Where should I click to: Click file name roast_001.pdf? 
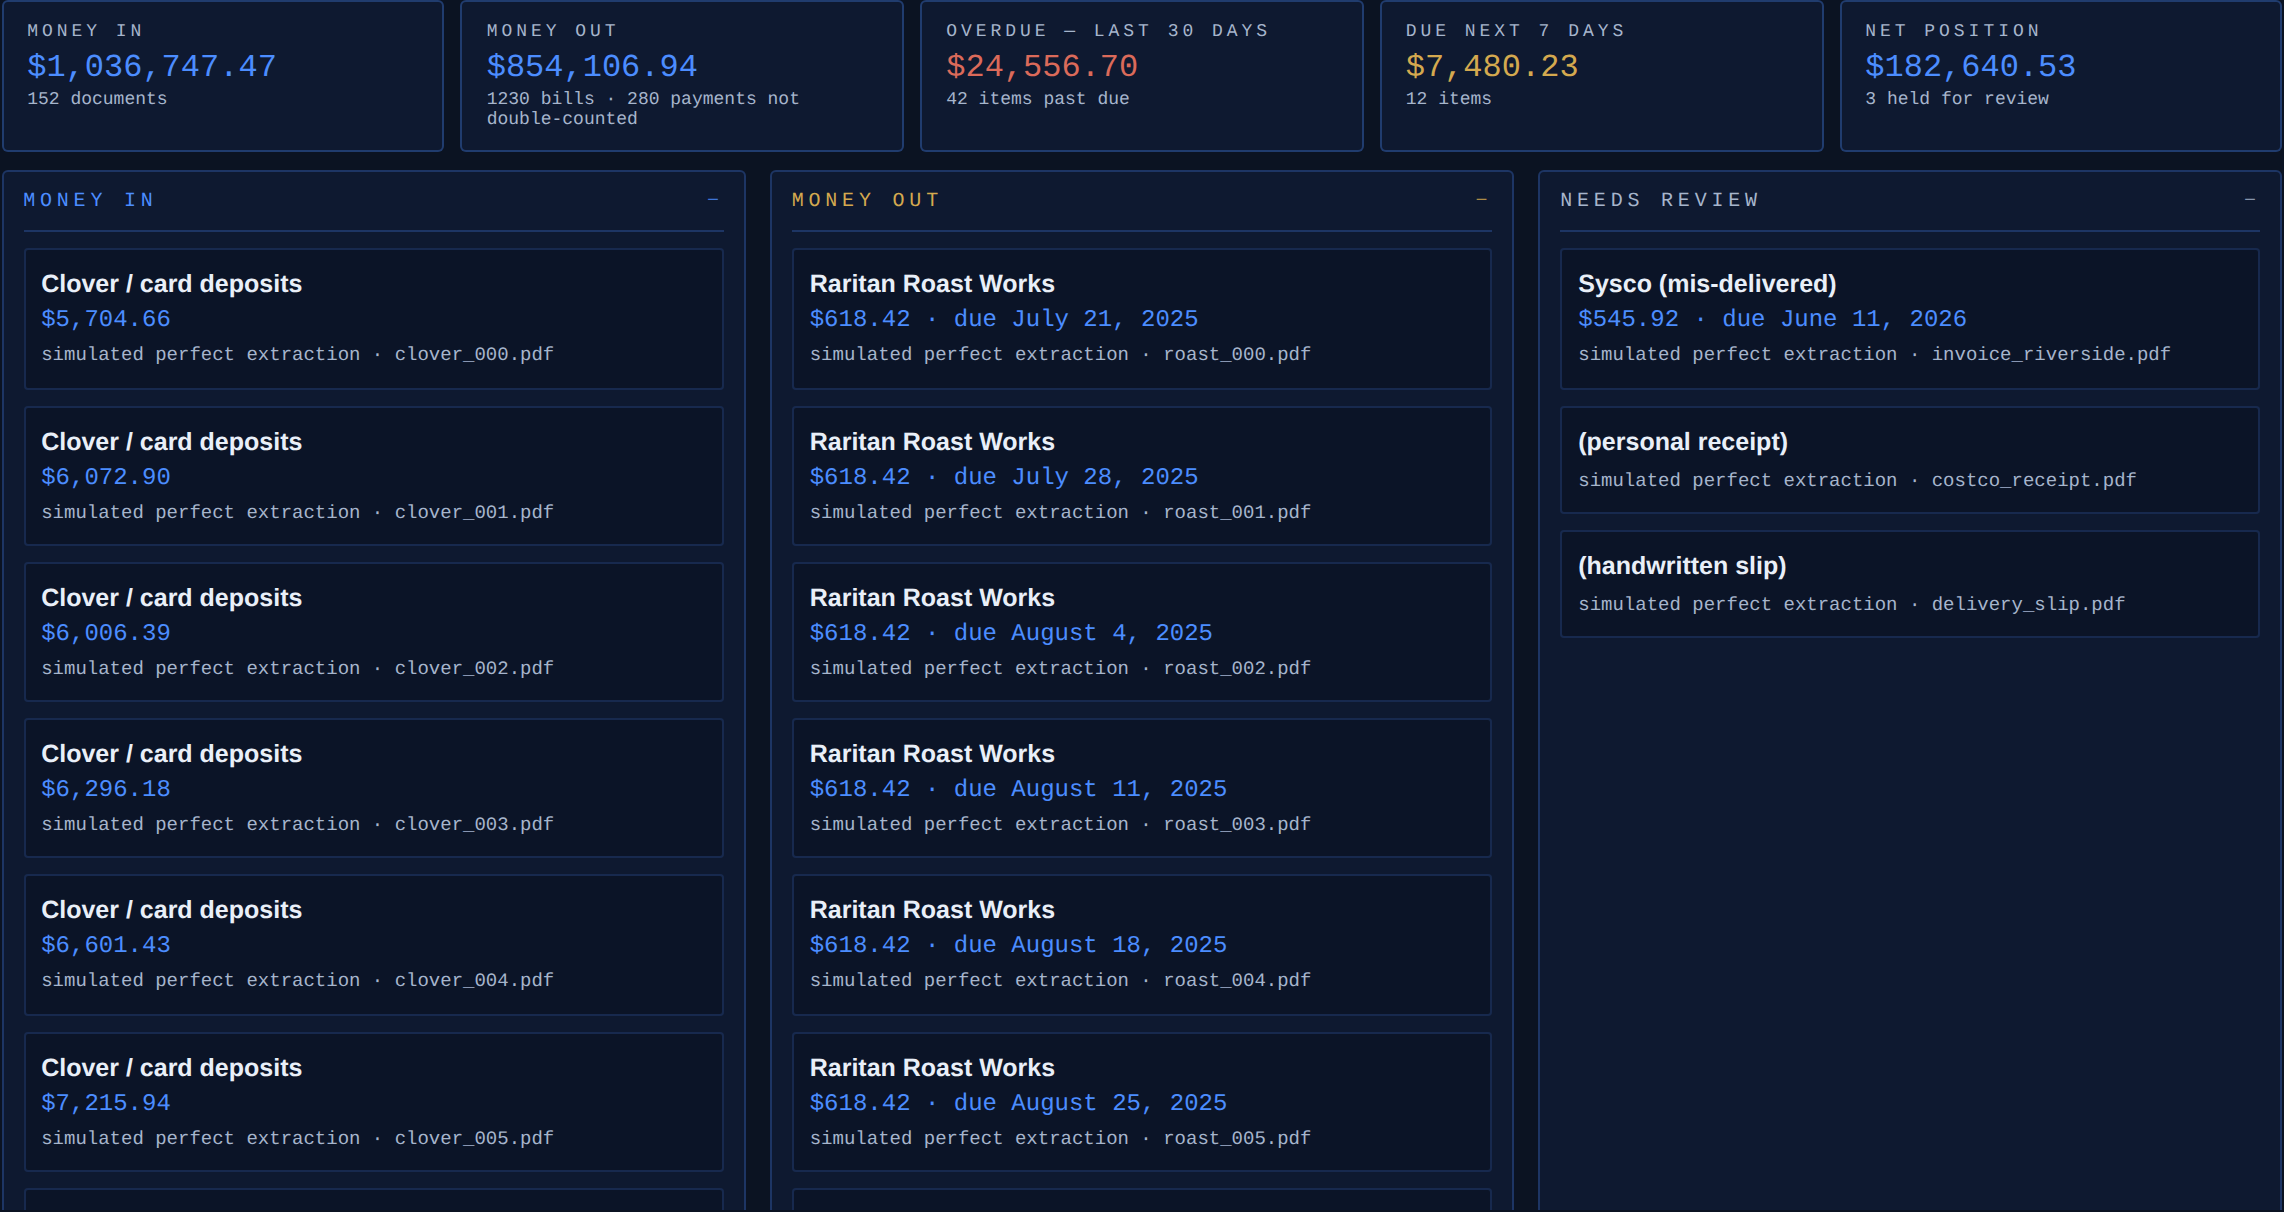point(1237,512)
